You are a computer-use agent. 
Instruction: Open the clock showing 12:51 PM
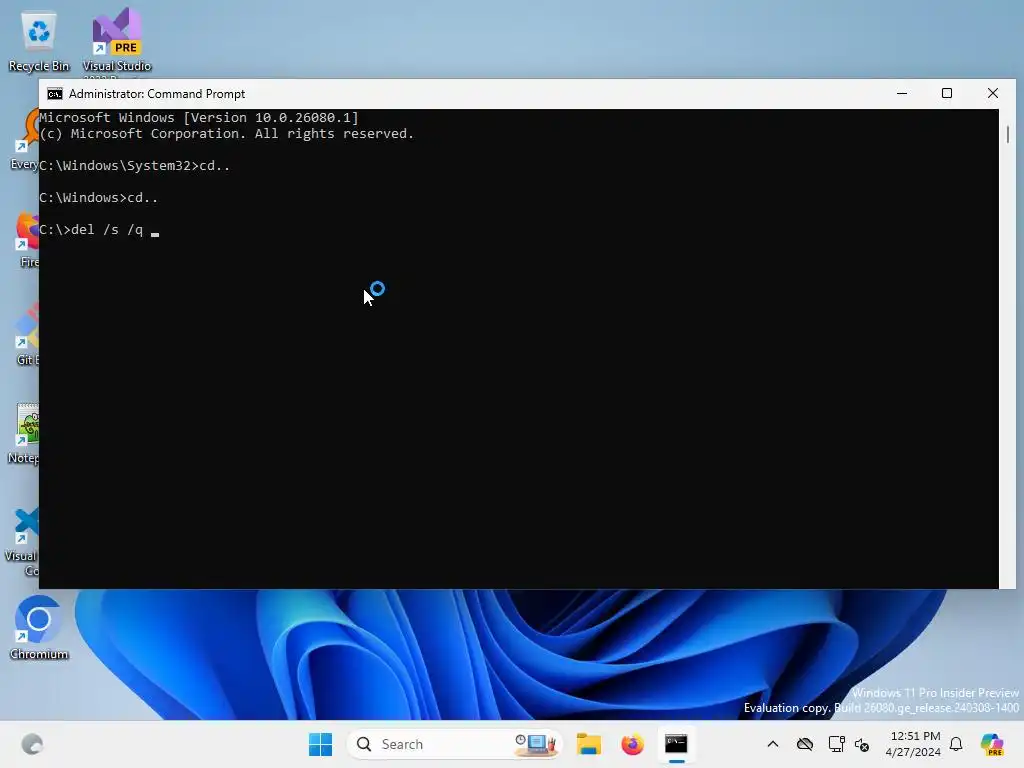(x=913, y=744)
